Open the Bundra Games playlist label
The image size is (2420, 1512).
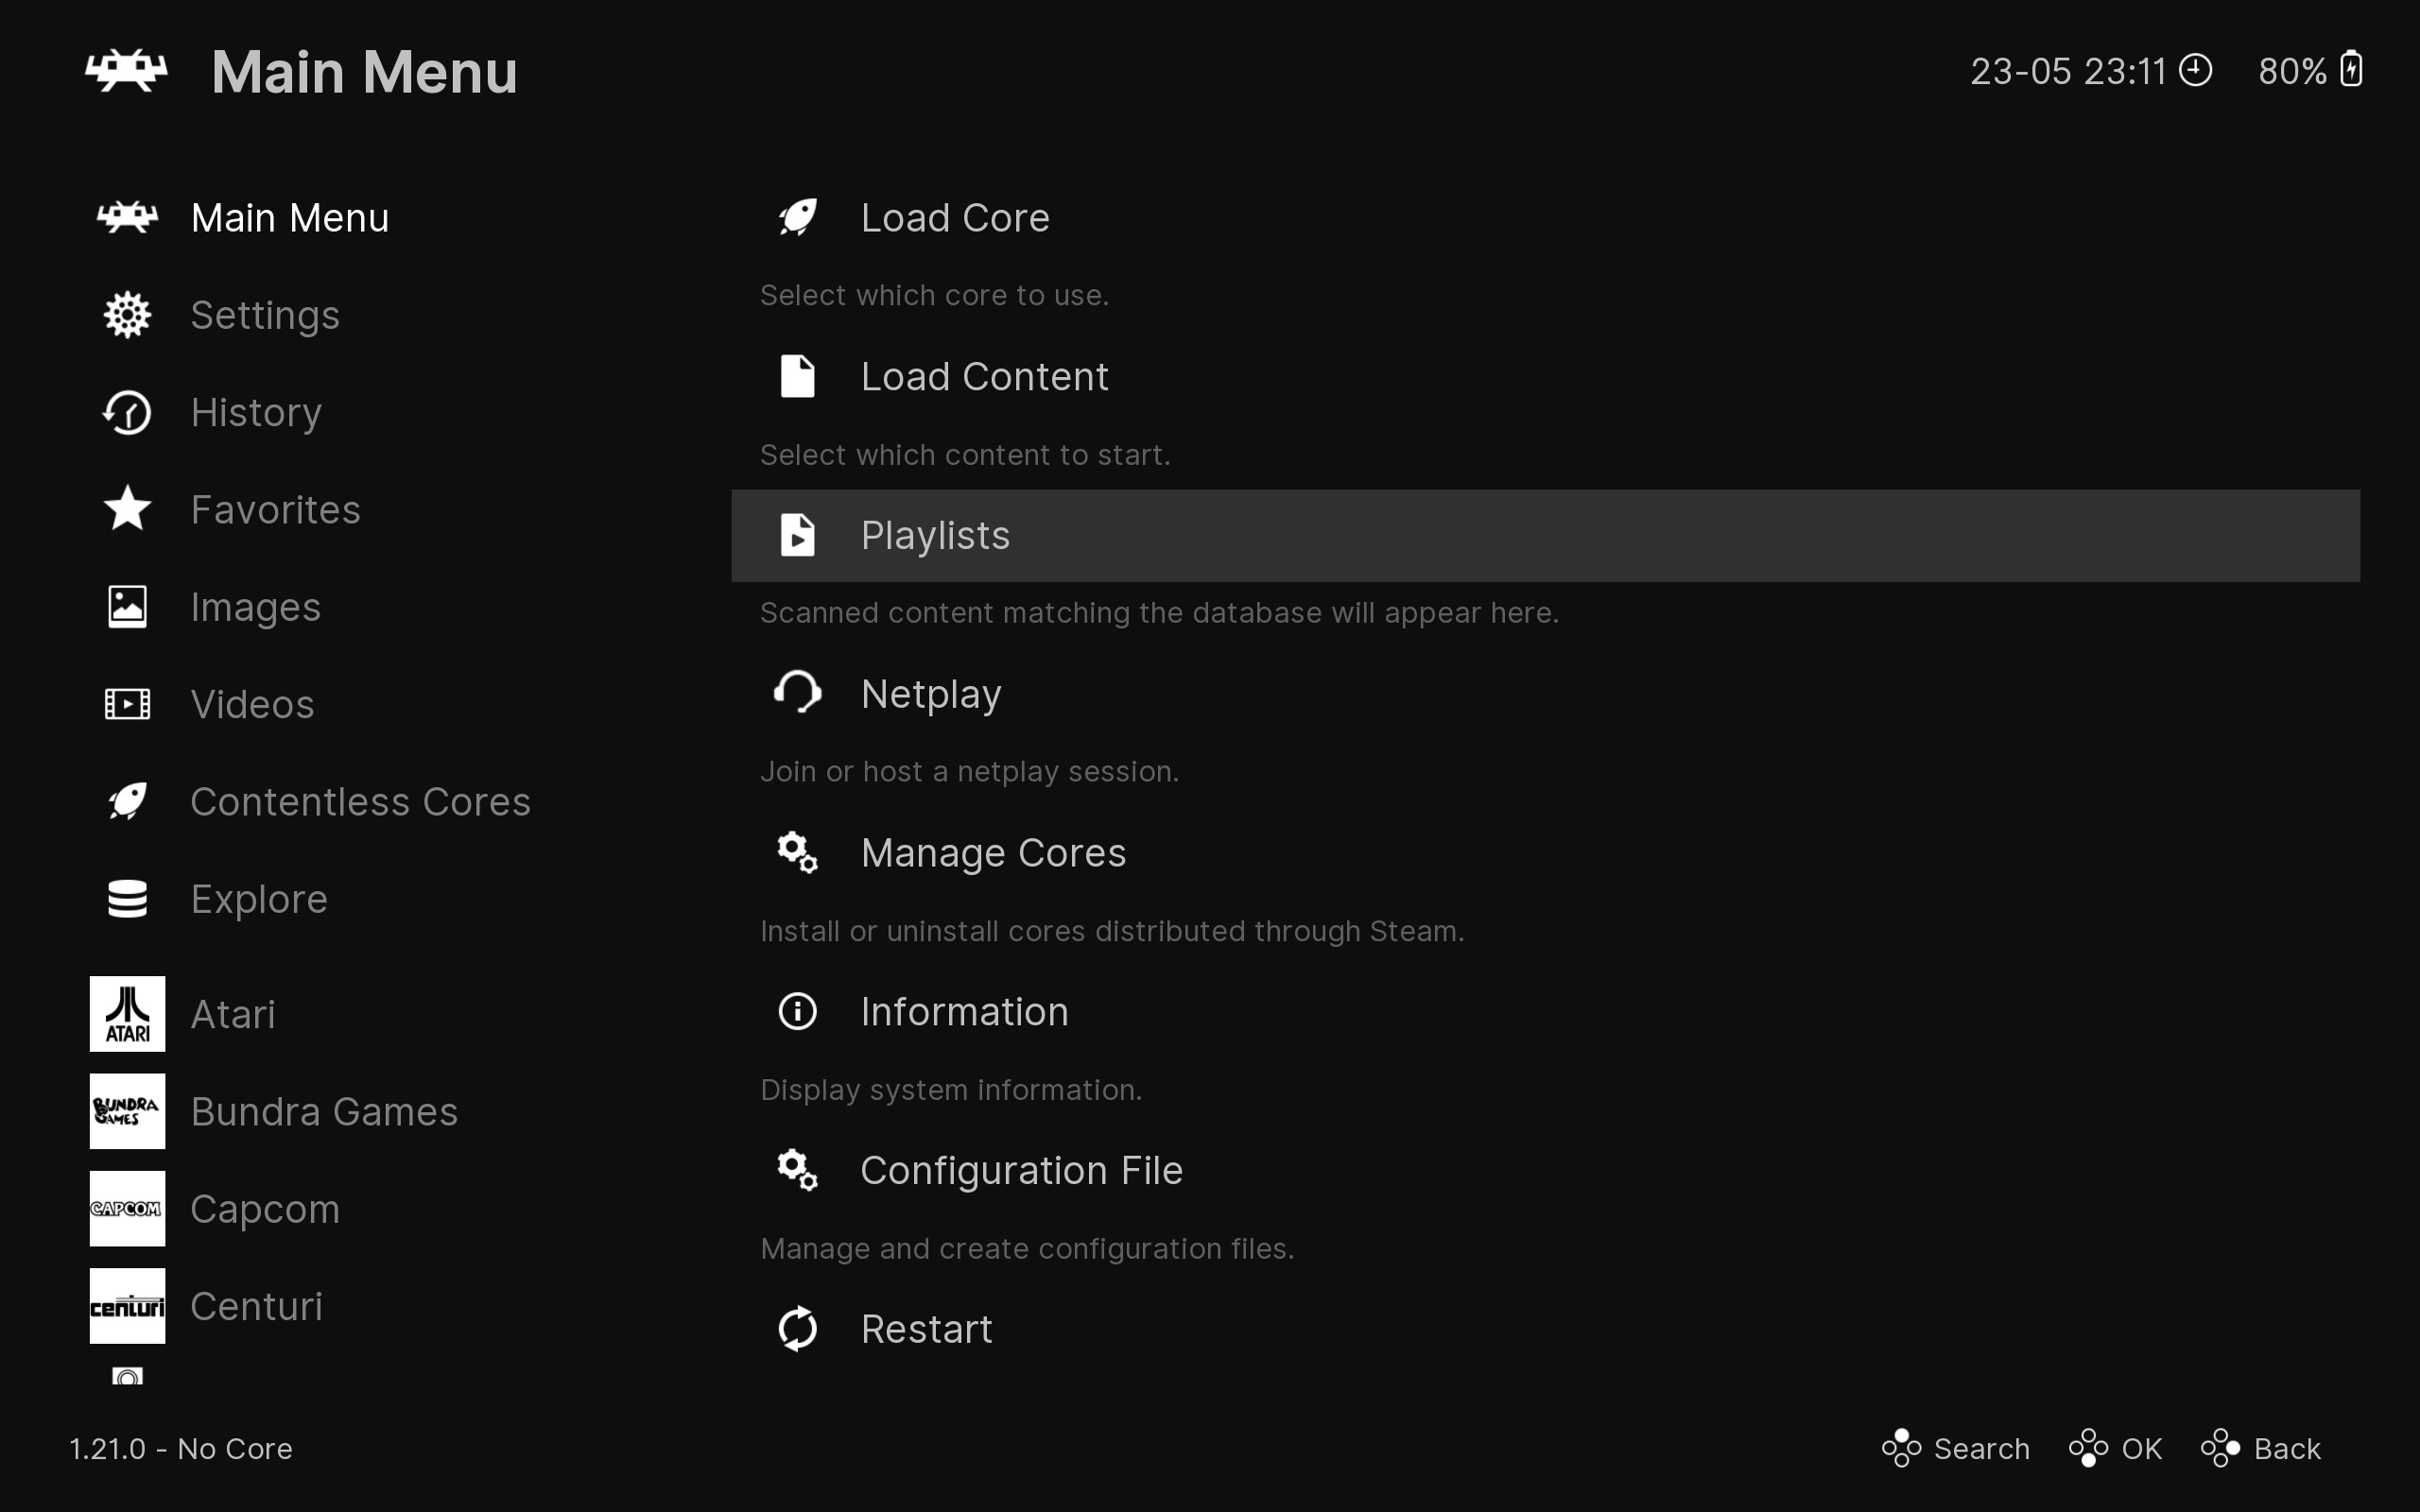pyautogui.click(x=324, y=1112)
